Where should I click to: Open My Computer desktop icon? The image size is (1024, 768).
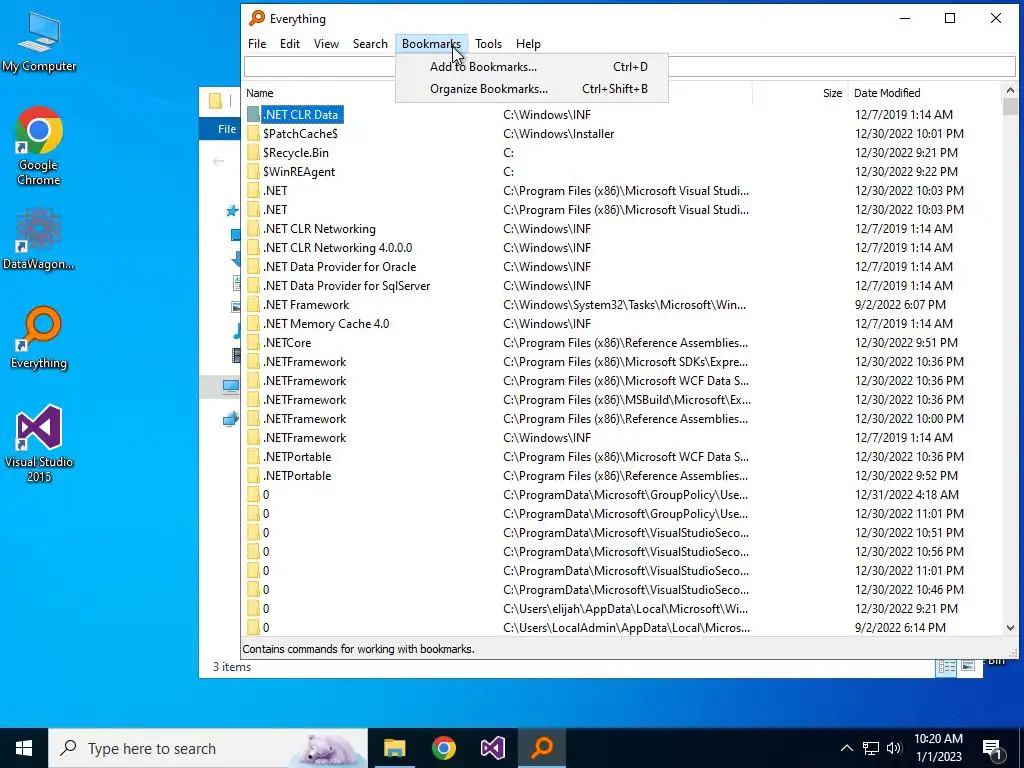point(39,41)
